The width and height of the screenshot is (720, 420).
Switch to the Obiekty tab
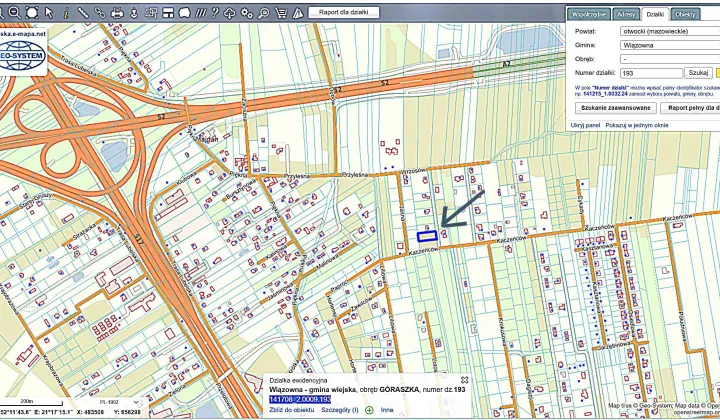click(685, 14)
